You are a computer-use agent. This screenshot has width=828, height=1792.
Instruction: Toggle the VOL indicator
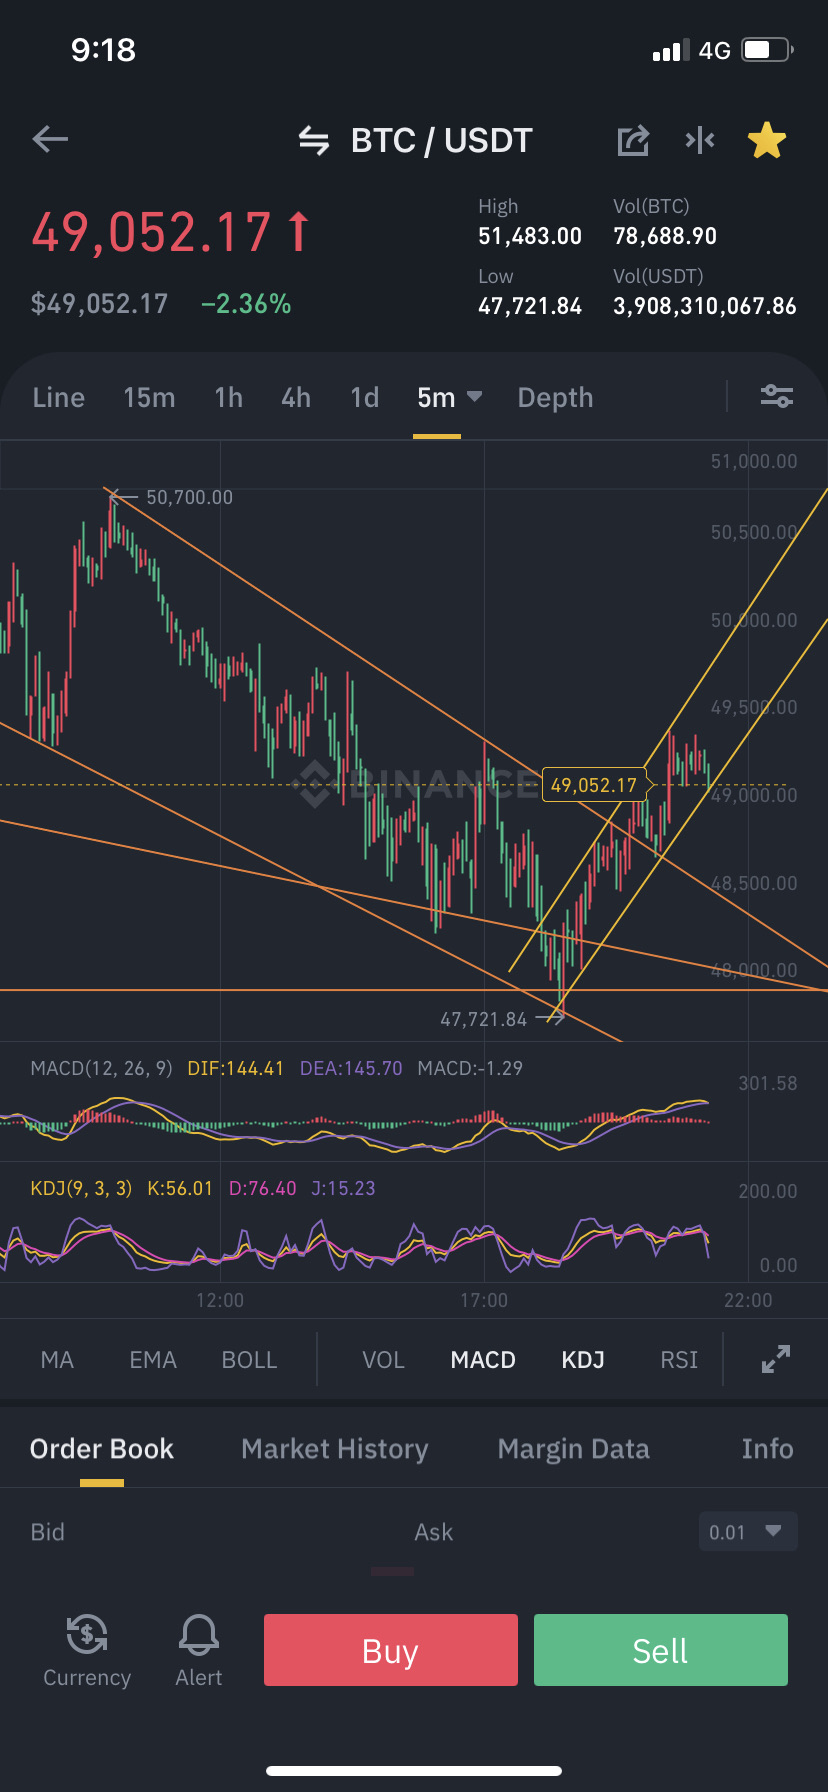point(383,1360)
